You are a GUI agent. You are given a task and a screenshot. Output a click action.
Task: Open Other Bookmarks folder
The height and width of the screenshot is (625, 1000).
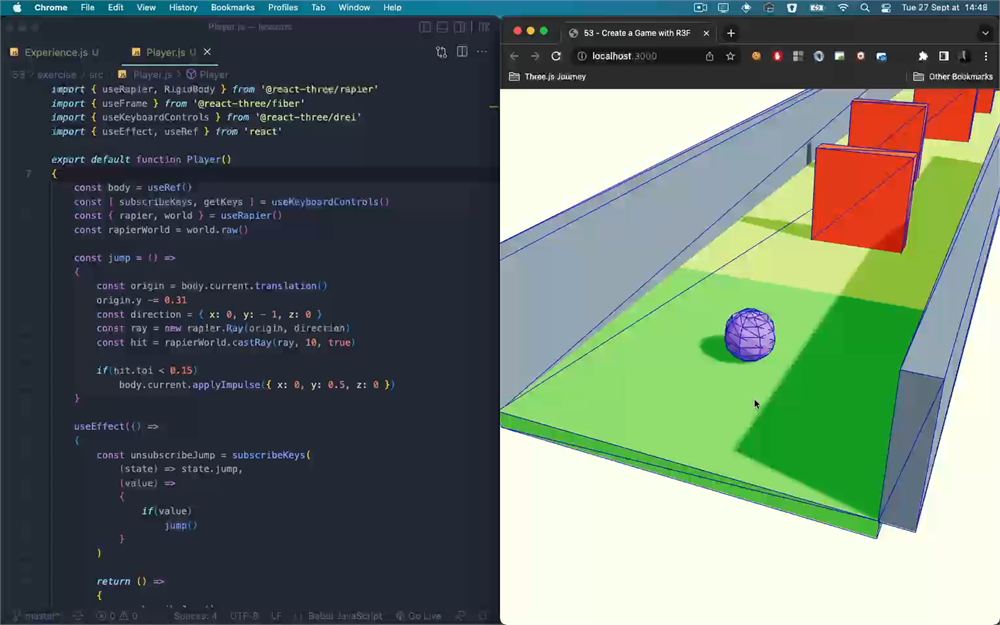coord(953,77)
